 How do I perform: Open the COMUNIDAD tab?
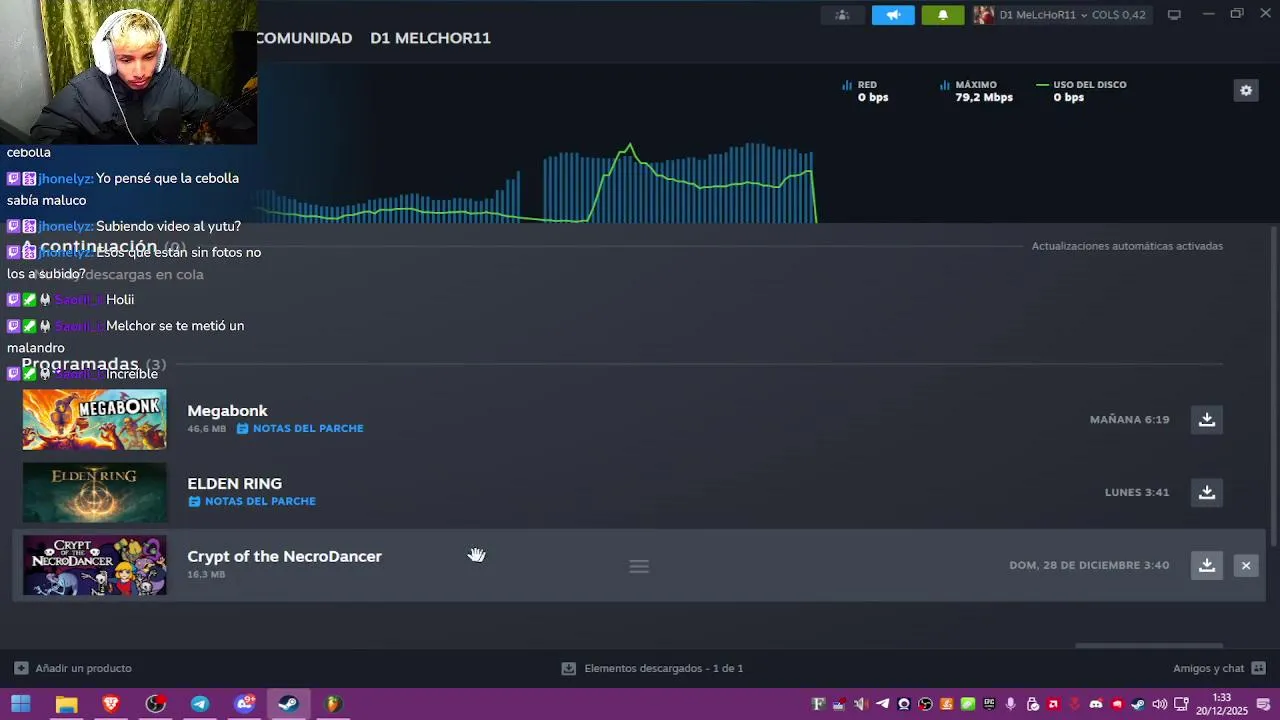click(304, 38)
